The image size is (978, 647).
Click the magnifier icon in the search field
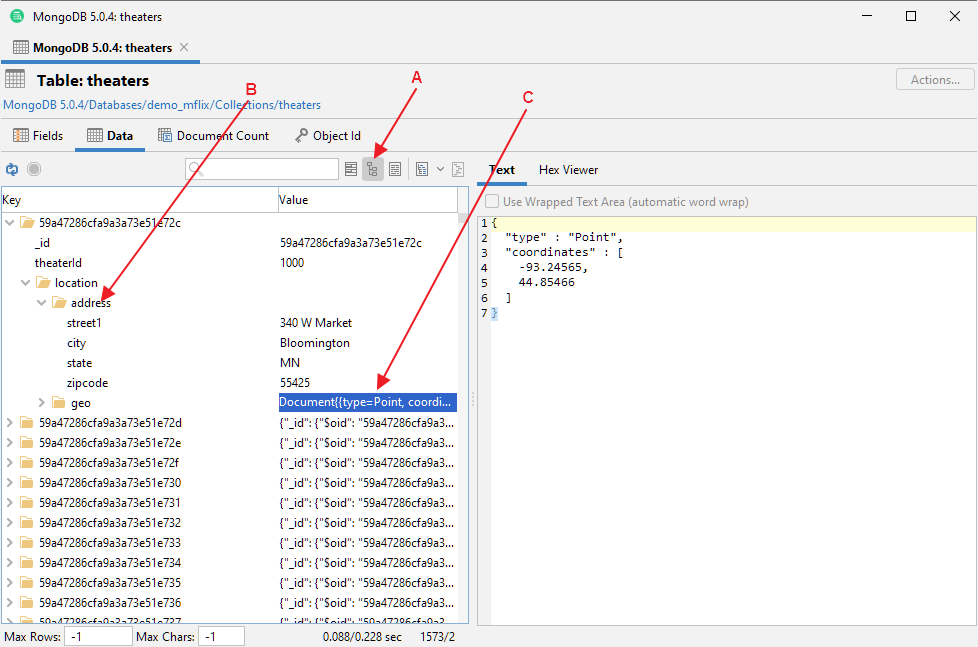tap(196, 169)
